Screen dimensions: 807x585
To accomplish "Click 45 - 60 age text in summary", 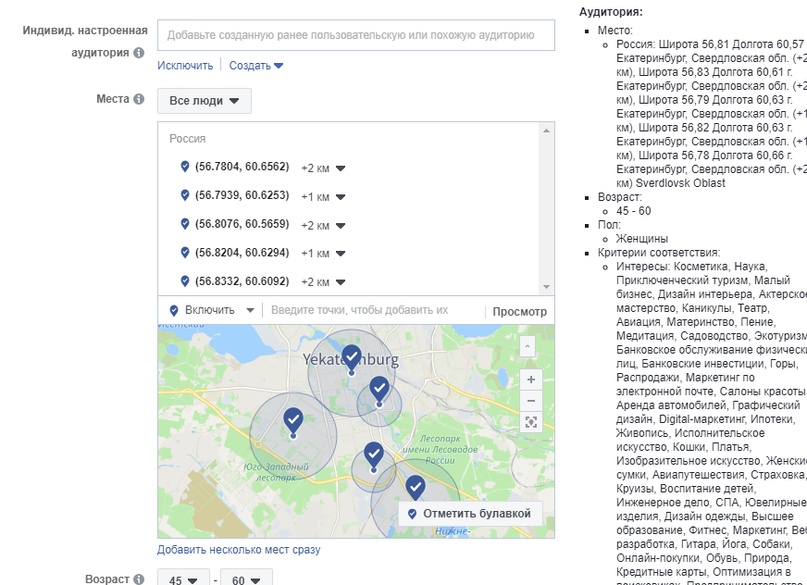I will point(634,211).
